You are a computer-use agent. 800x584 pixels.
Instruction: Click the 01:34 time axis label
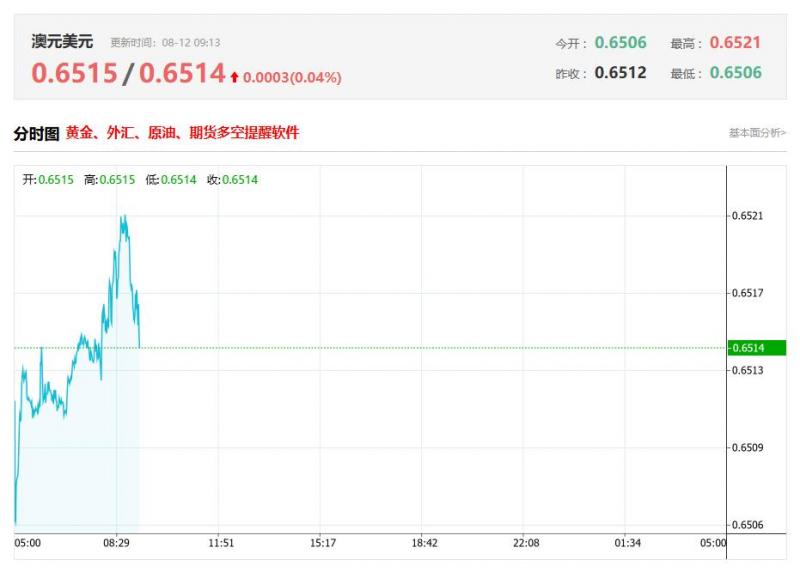tap(628, 543)
